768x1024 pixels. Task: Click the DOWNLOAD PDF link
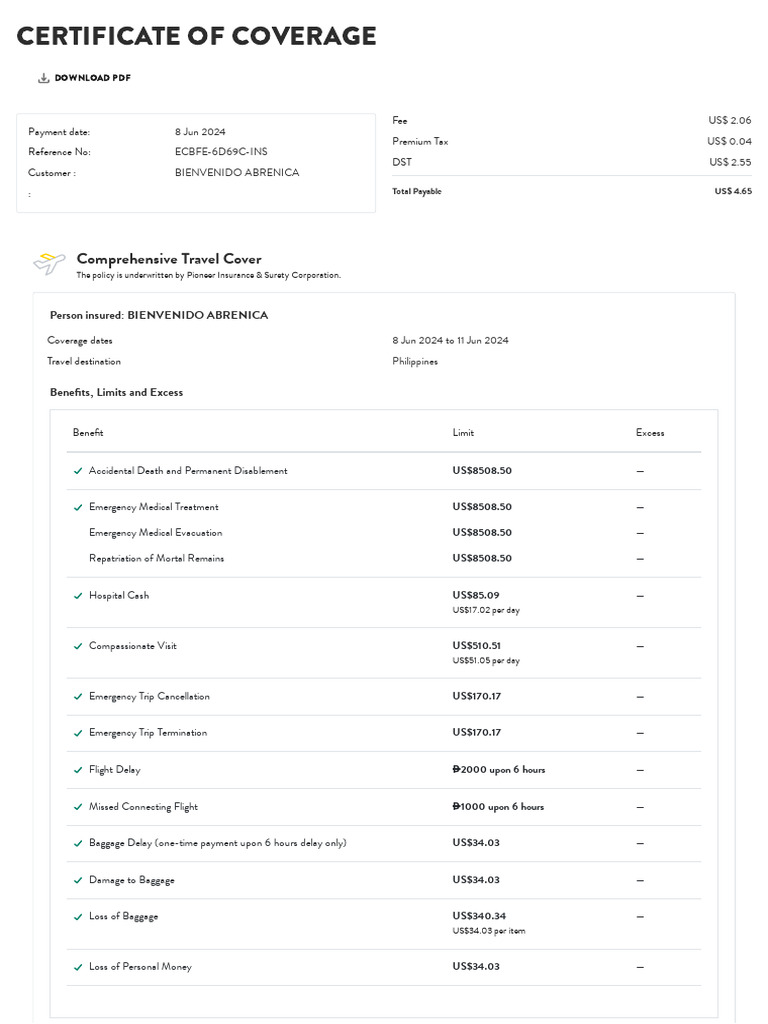pos(92,78)
